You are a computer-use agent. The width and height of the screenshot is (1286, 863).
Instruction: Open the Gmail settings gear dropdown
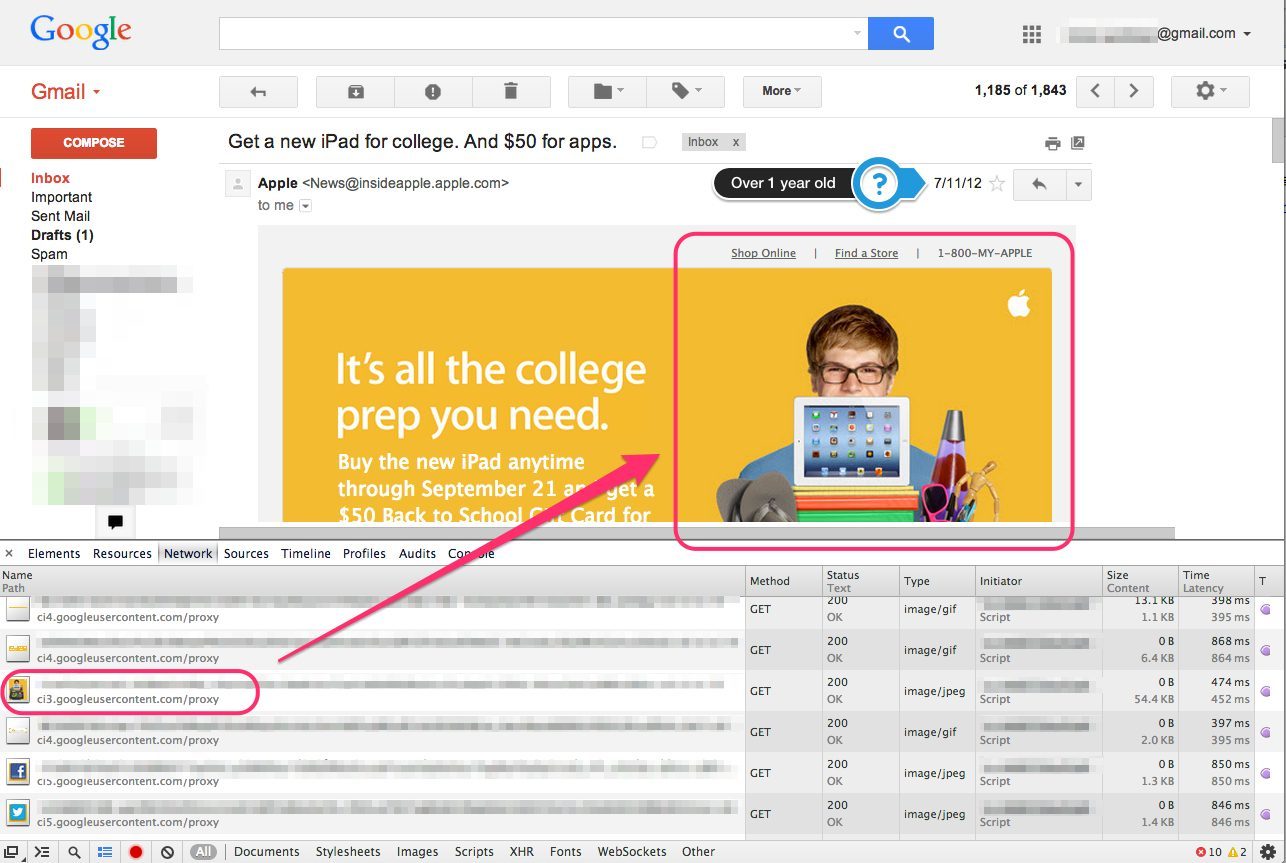click(x=1210, y=91)
